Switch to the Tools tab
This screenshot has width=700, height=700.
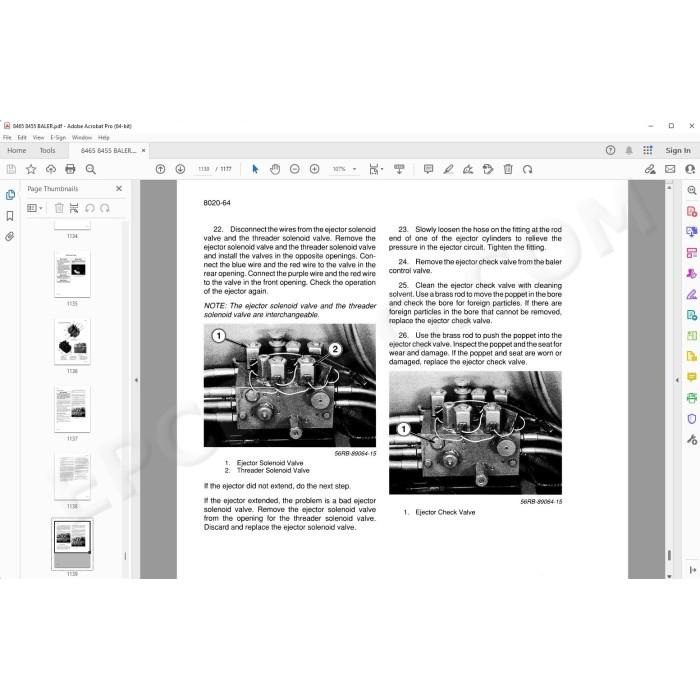click(47, 150)
